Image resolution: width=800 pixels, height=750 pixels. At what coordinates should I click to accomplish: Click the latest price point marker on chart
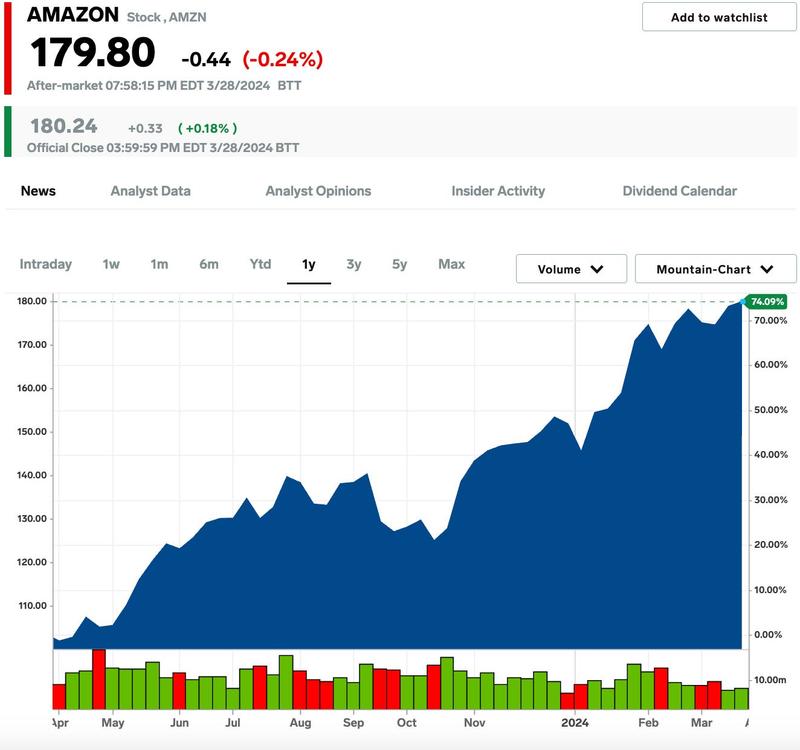[x=742, y=302]
